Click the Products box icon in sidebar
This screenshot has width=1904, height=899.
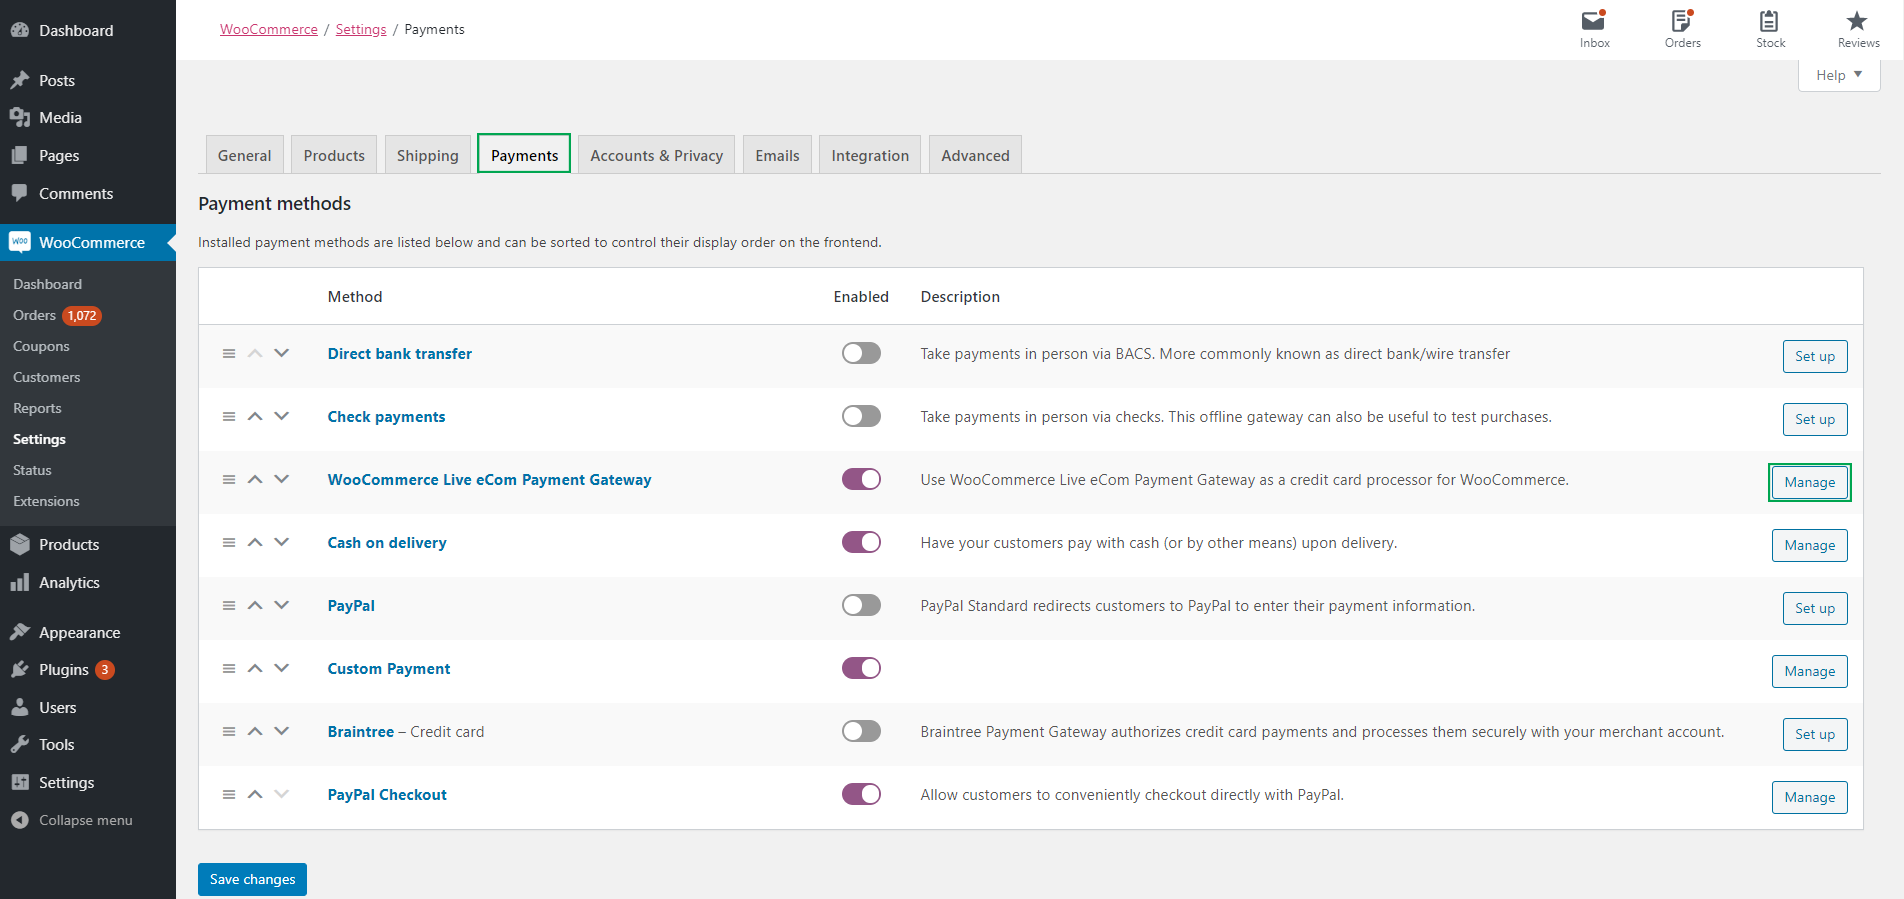20,544
